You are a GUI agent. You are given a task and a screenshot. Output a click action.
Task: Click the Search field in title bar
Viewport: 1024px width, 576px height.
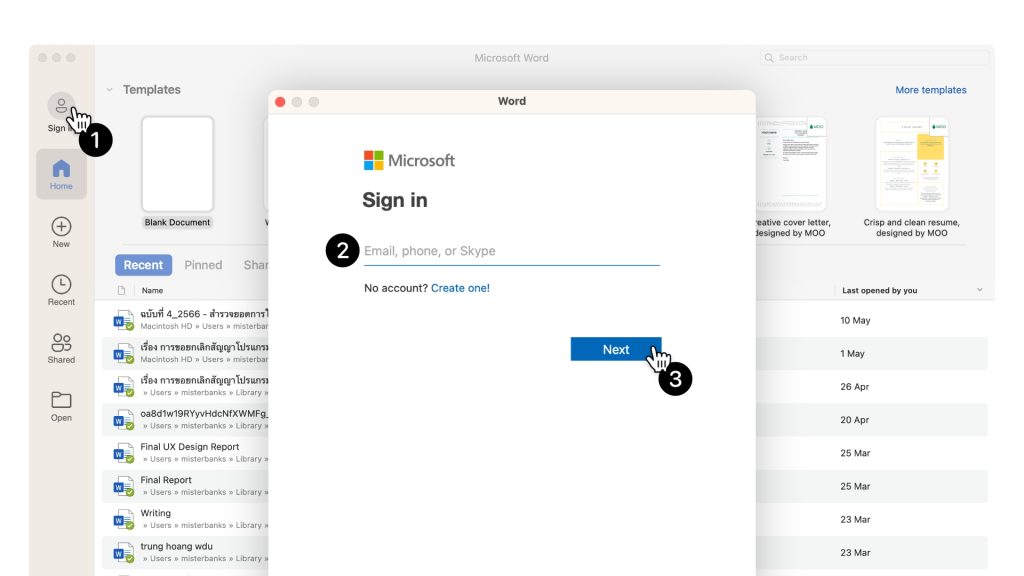point(875,57)
